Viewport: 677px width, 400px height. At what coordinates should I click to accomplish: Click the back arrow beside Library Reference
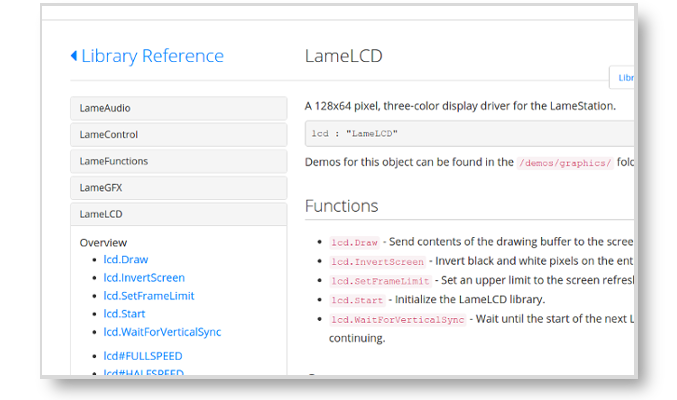(x=74, y=56)
